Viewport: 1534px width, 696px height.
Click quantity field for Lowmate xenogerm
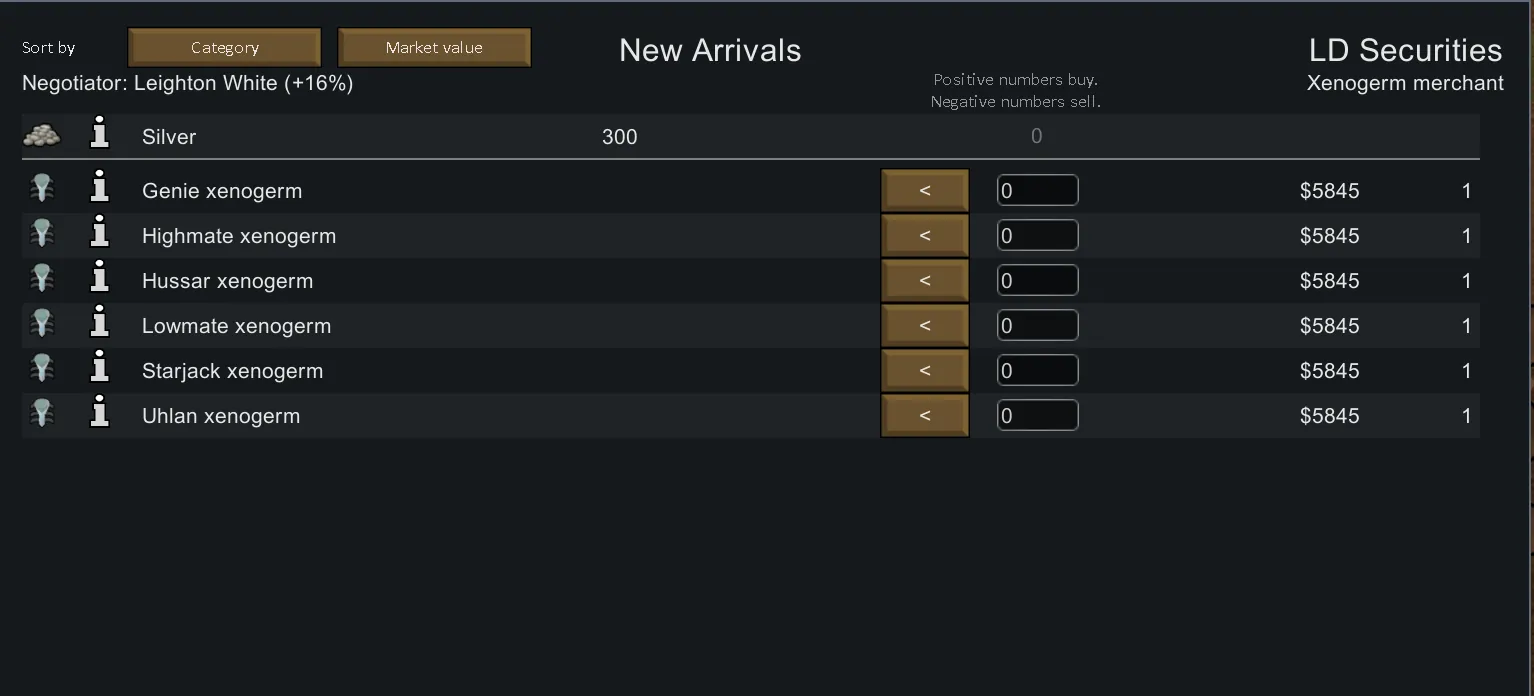[1037, 326]
